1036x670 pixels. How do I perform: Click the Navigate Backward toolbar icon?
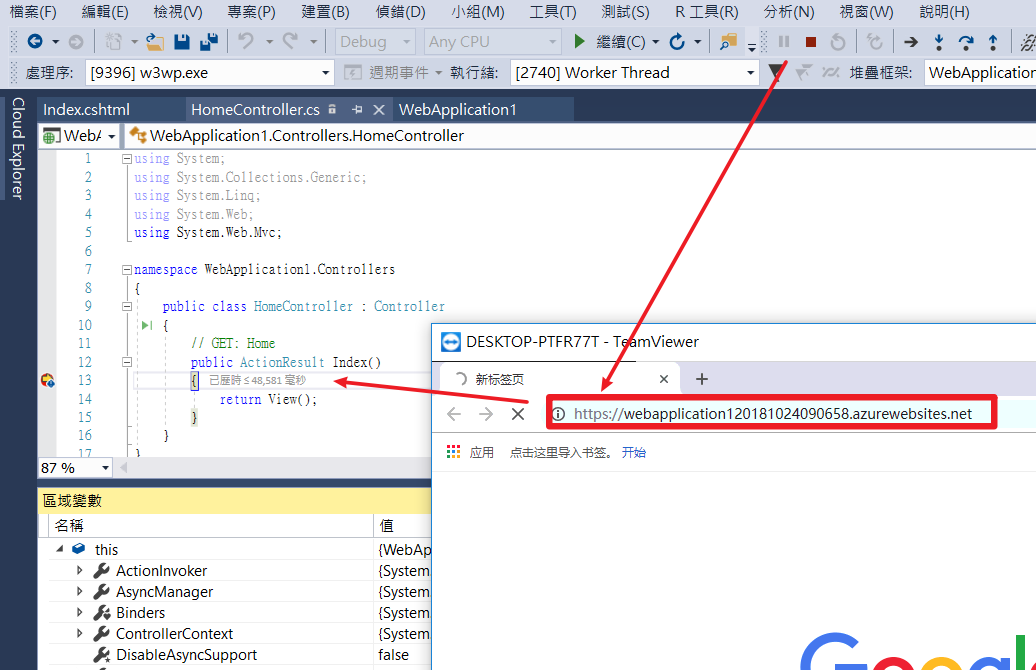pyautogui.click(x=35, y=42)
